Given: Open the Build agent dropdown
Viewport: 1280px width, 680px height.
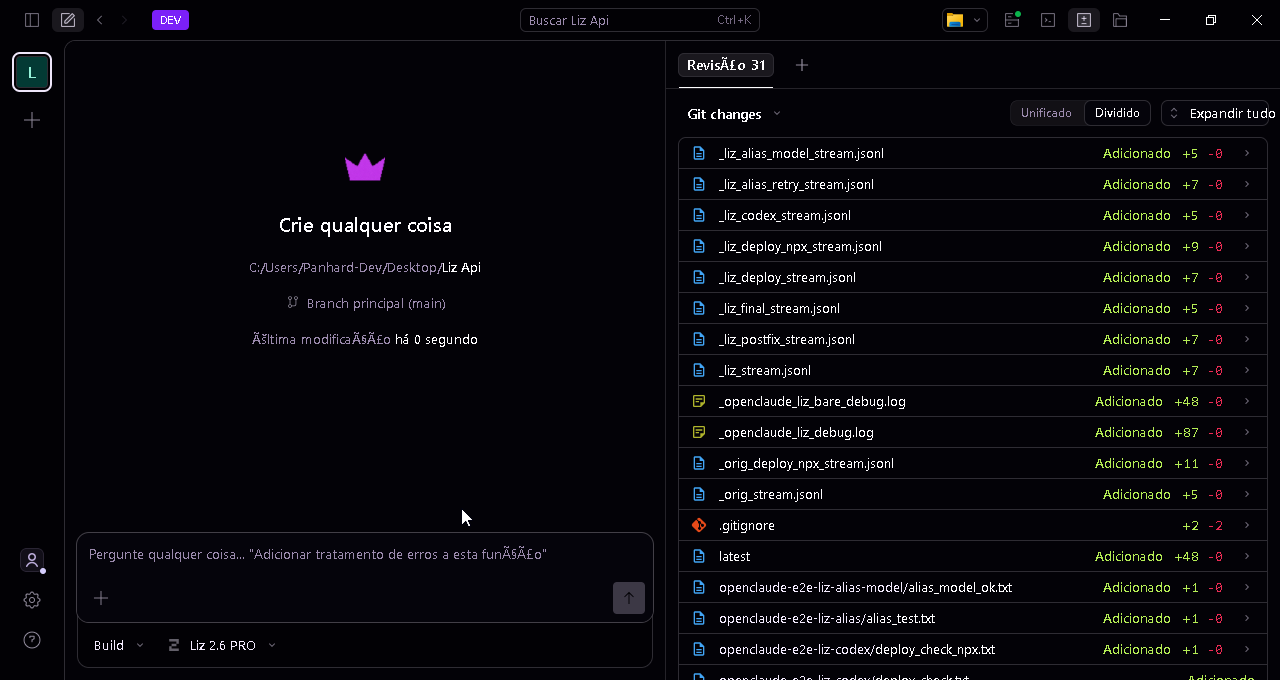Looking at the screenshot, I should [118, 646].
